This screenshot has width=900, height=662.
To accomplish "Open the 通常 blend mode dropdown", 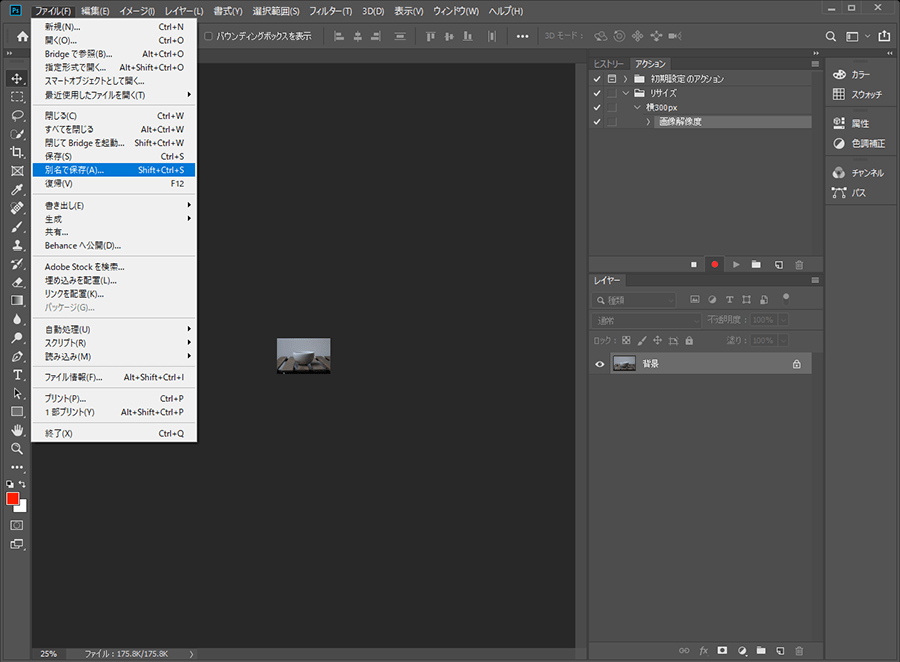I will [x=647, y=320].
